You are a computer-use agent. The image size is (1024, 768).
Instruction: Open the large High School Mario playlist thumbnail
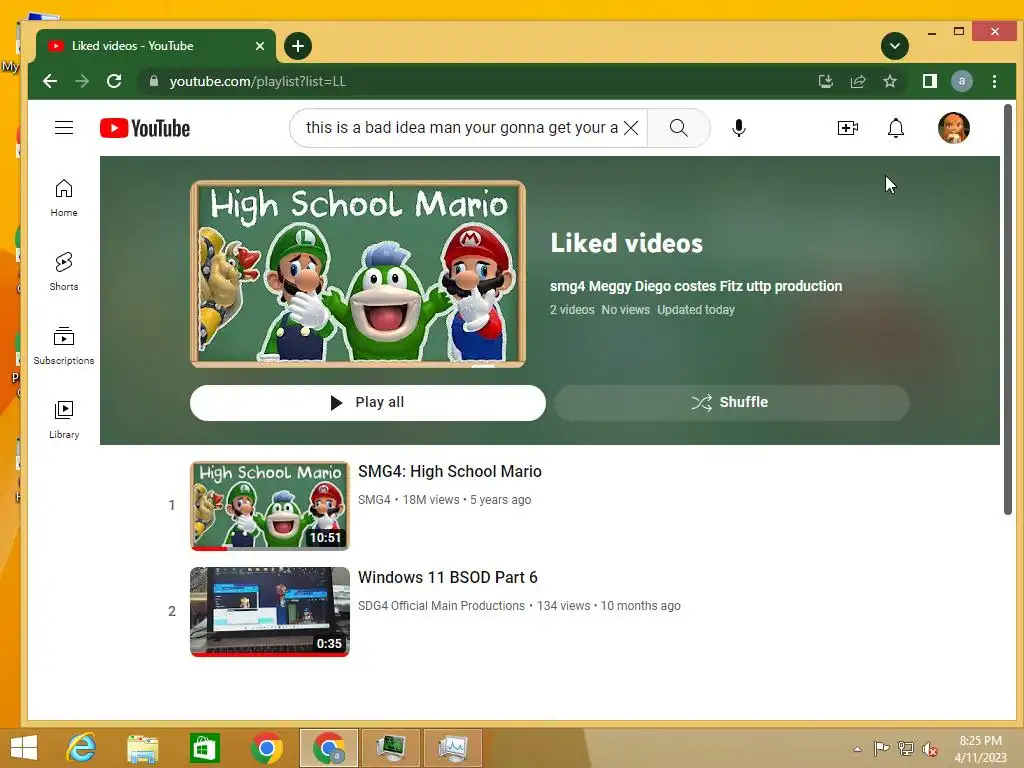pos(358,274)
